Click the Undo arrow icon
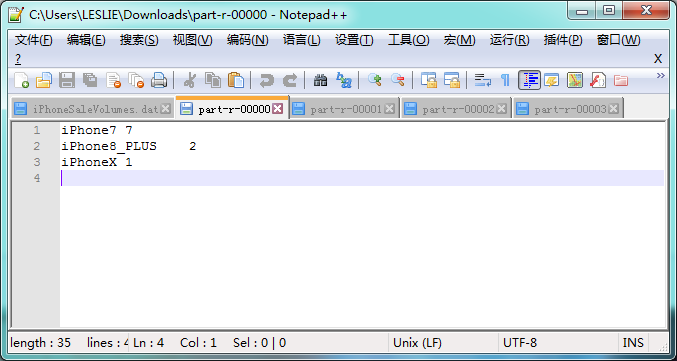677x361 pixels. tap(266, 80)
